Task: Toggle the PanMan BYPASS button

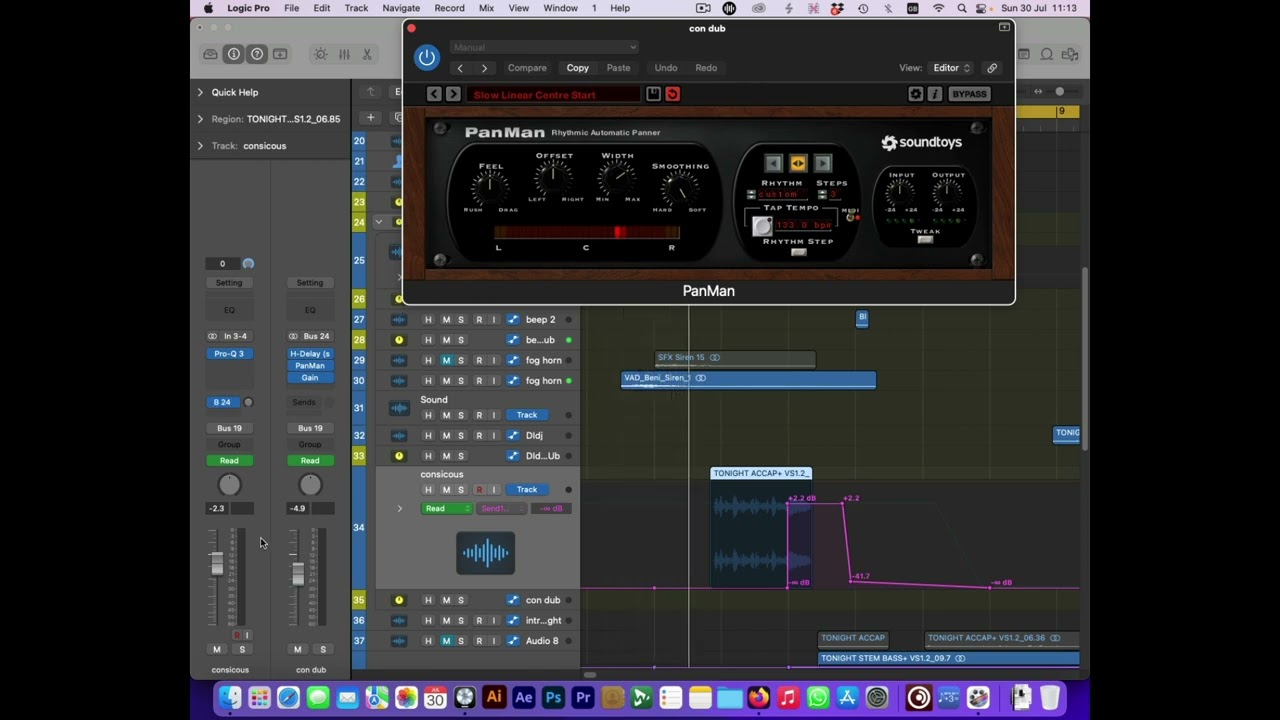Action: tap(969, 94)
